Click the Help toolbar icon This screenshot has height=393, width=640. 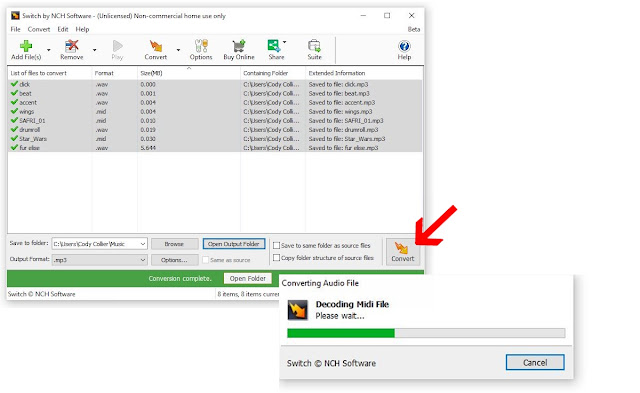(x=404, y=46)
